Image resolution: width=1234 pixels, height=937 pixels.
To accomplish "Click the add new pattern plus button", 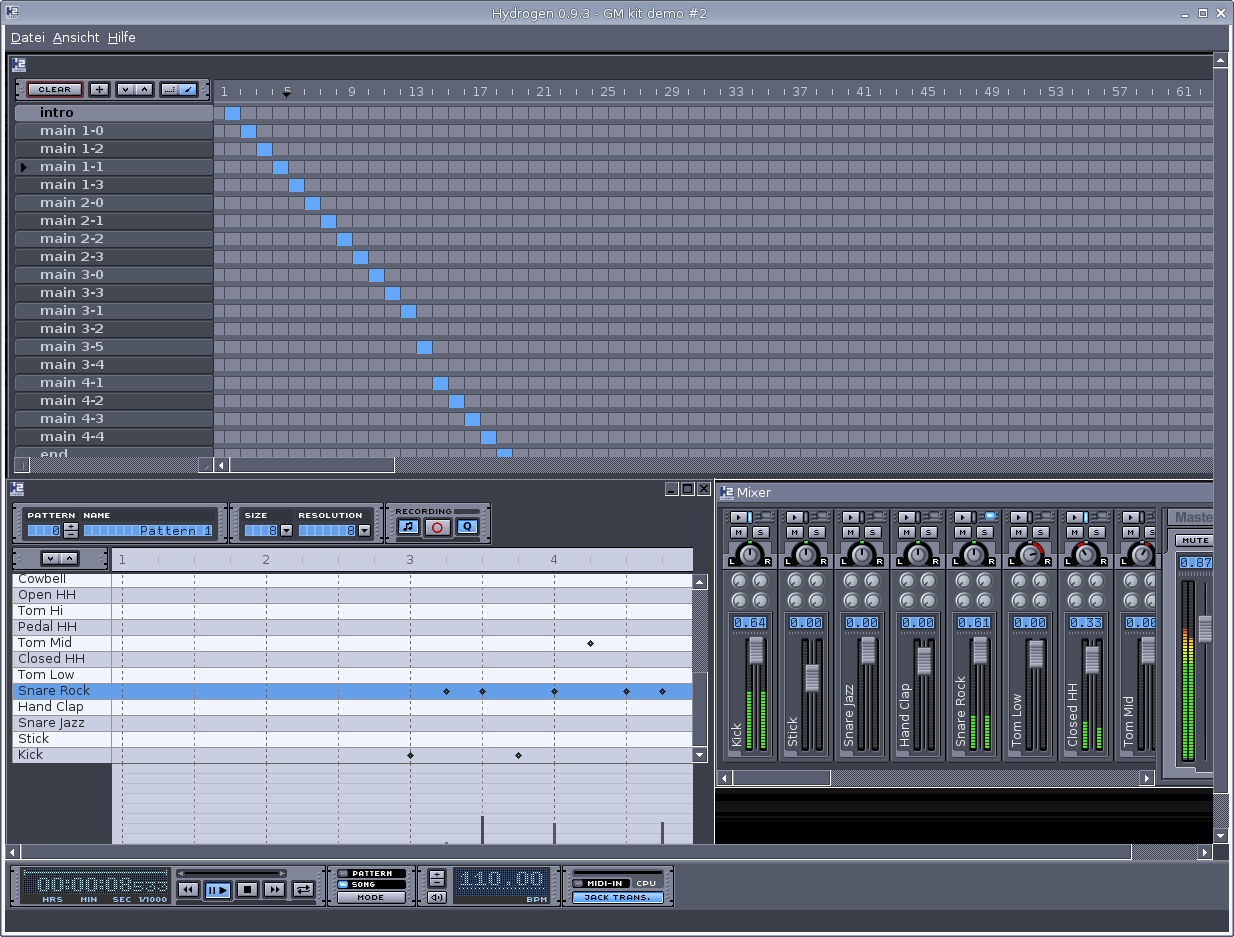I will pyautogui.click(x=100, y=89).
